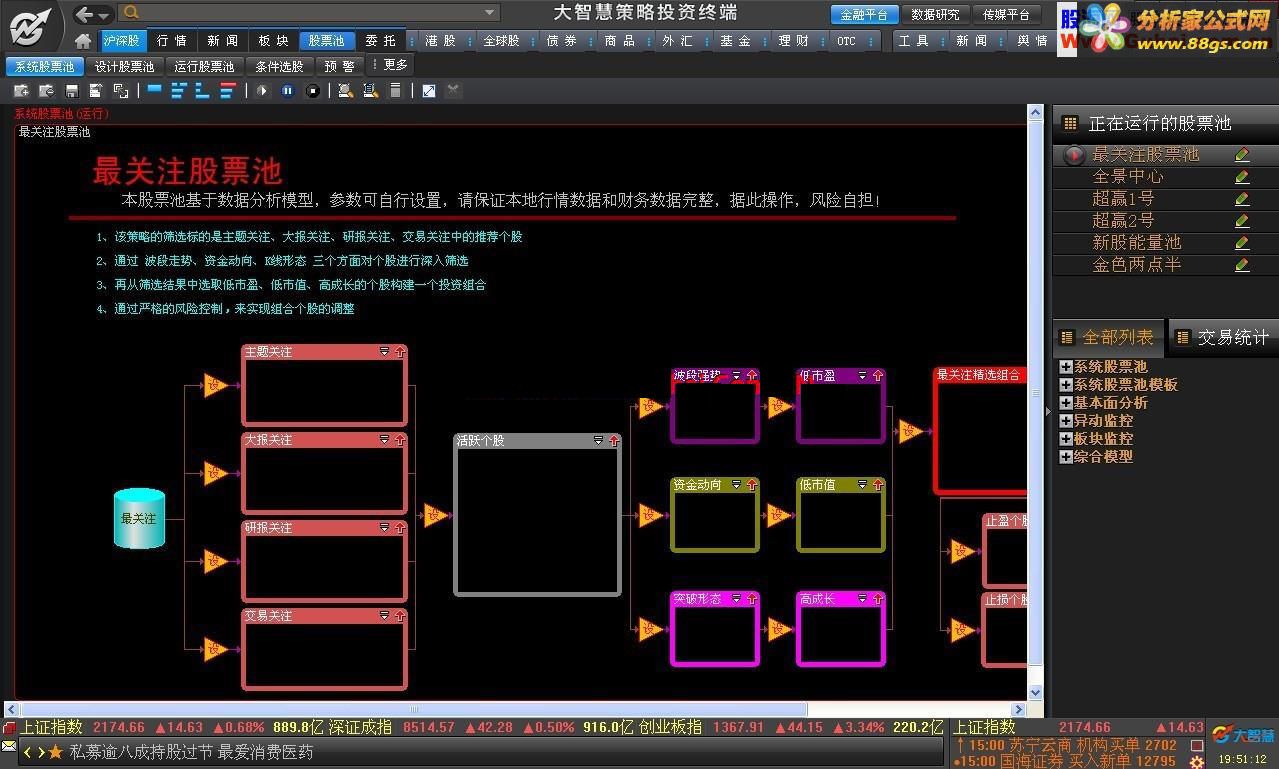Image resolution: width=1279 pixels, height=769 pixels.
Task: Click the single blue bar toolbar icon
Action: tap(154, 90)
